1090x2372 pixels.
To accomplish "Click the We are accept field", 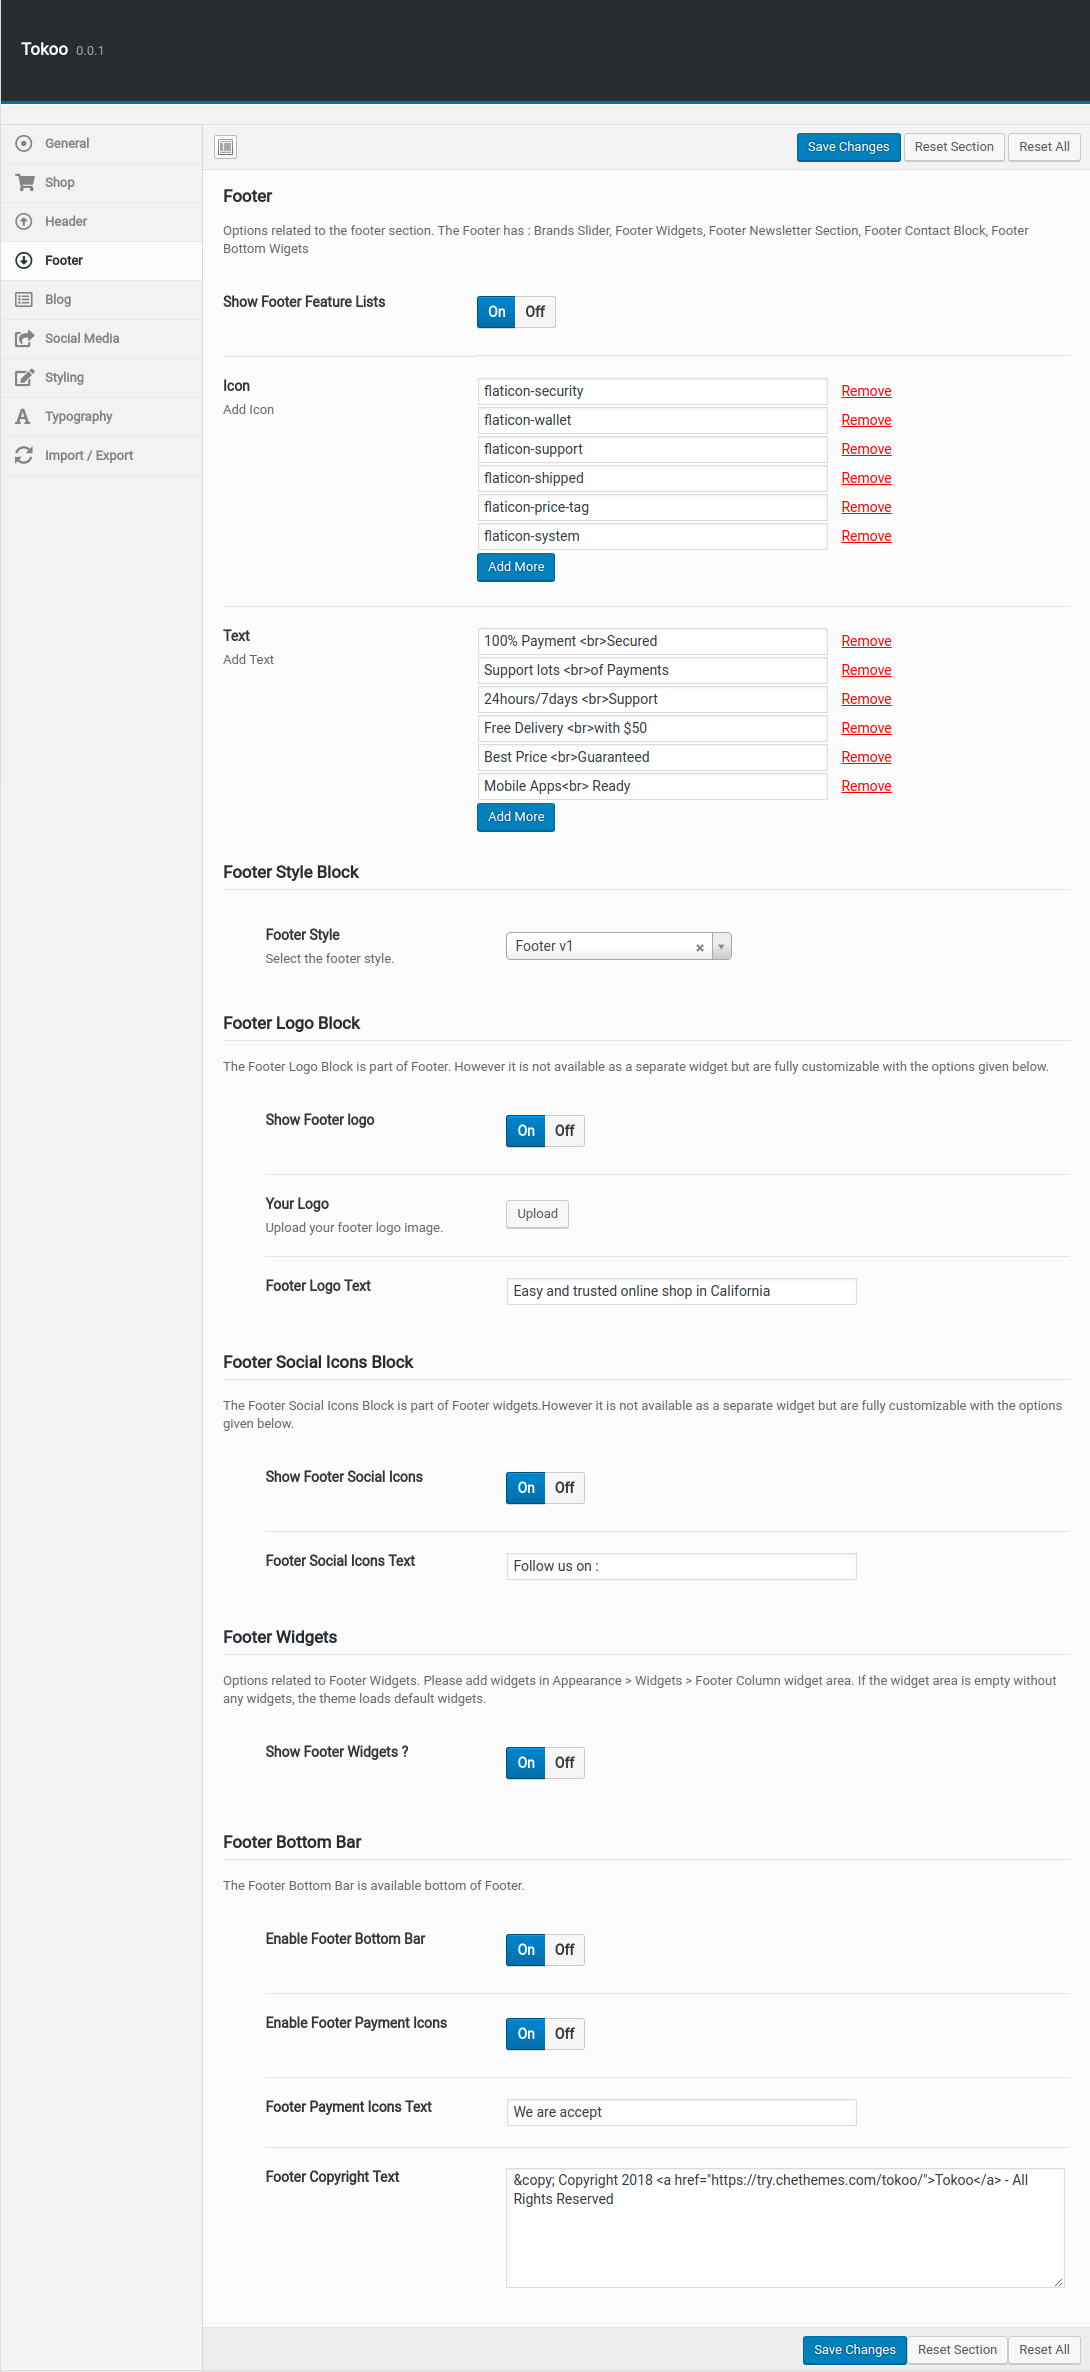I will (x=681, y=2112).
